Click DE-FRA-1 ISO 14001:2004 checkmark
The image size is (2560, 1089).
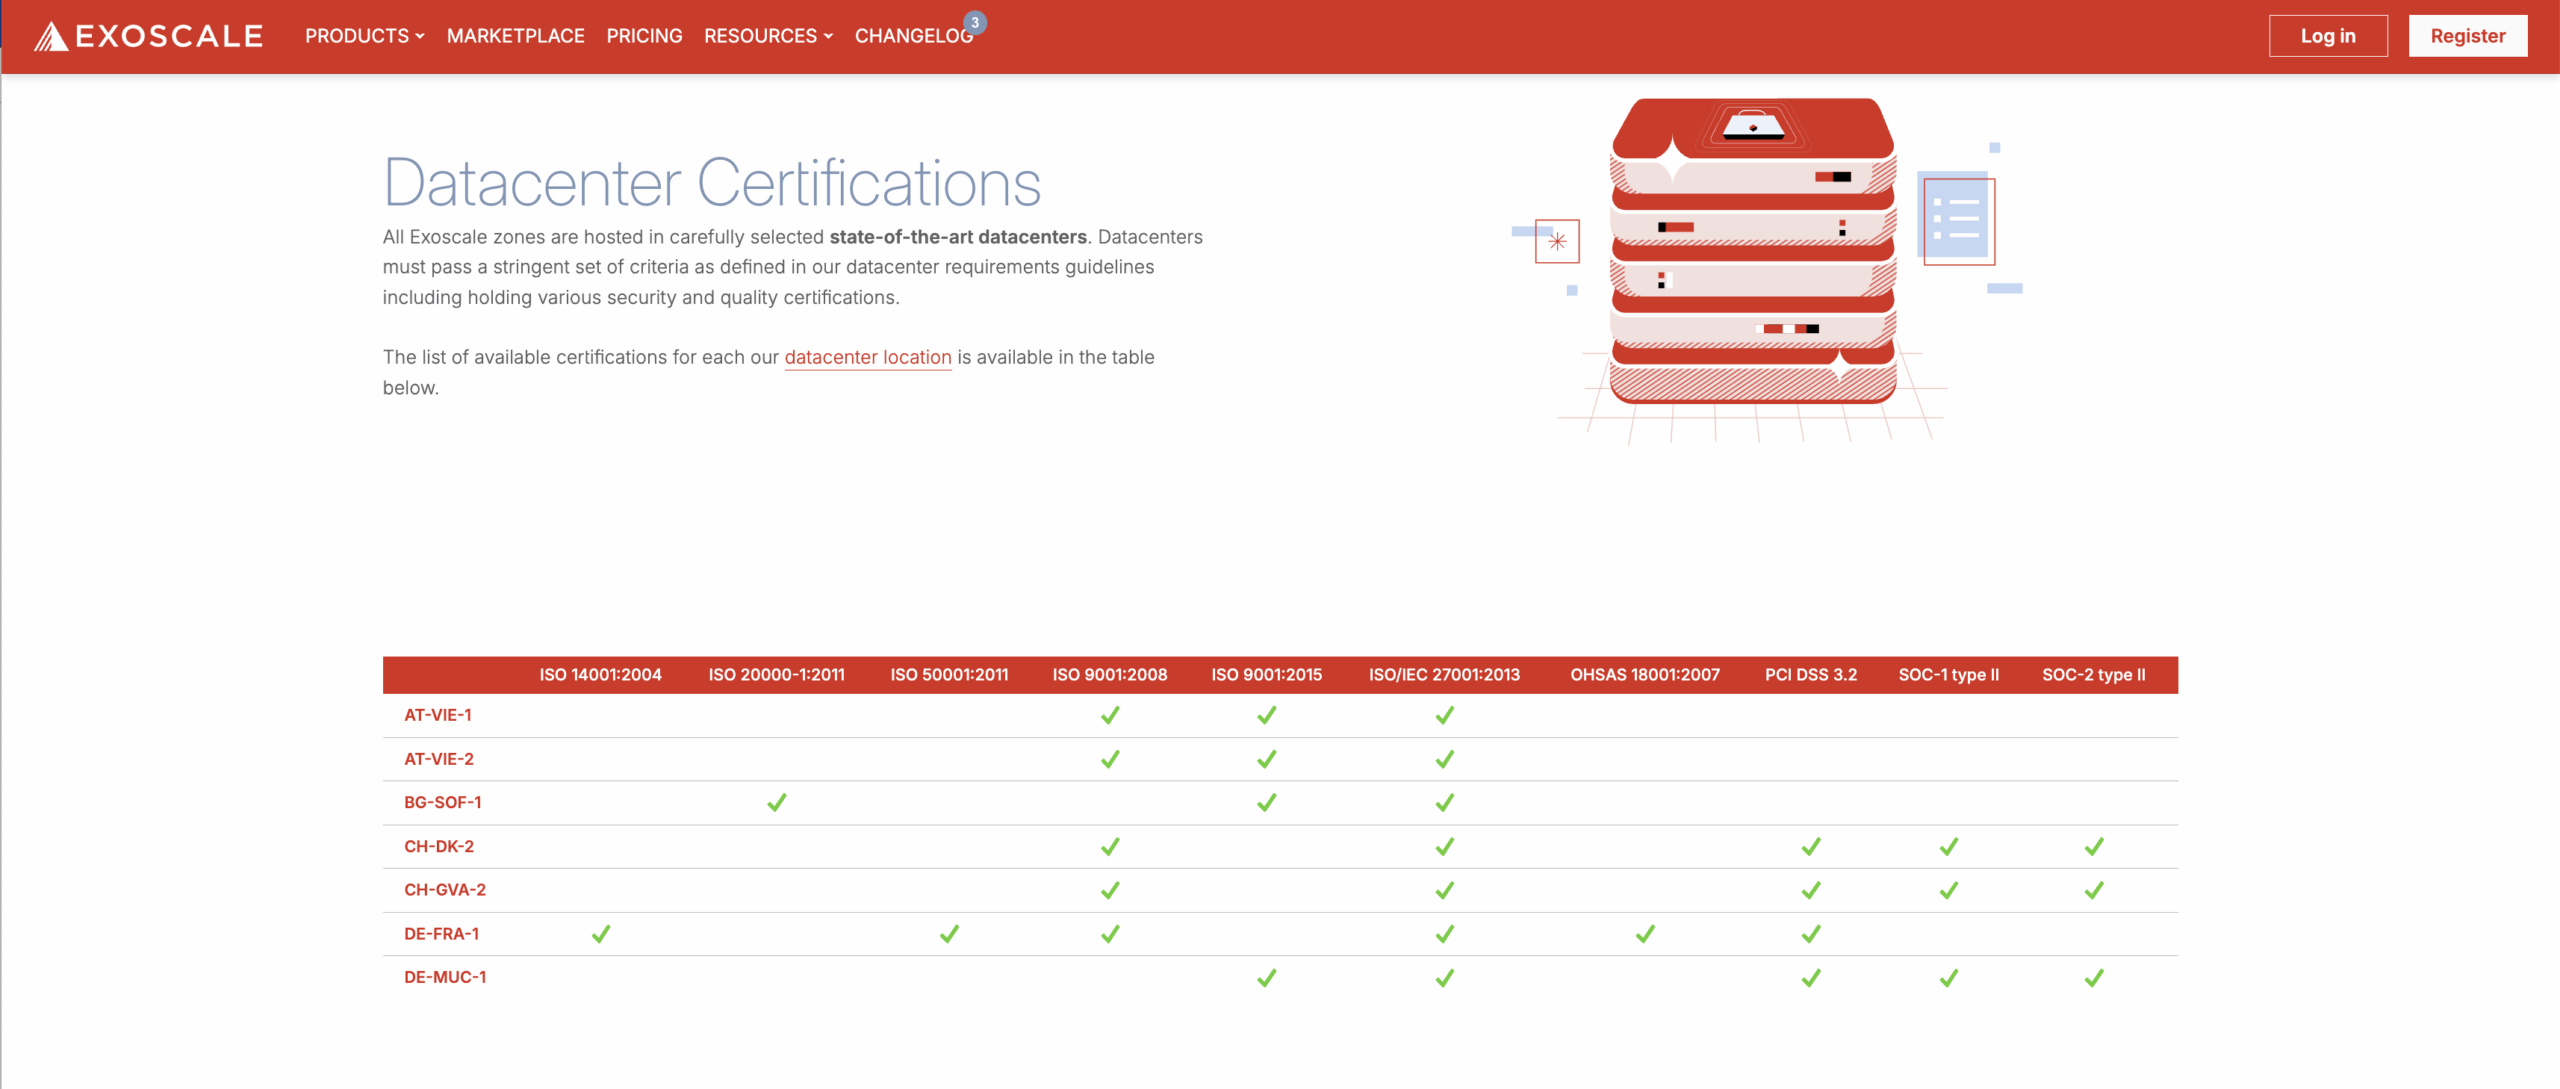(601, 934)
